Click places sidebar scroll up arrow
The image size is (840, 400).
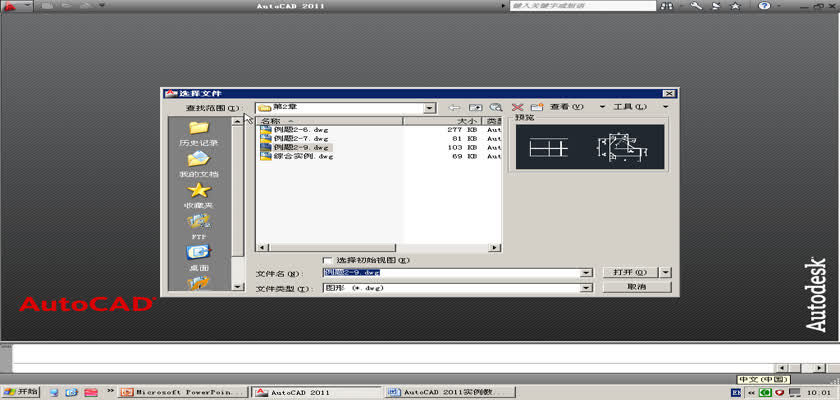pyautogui.click(x=238, y=122)
